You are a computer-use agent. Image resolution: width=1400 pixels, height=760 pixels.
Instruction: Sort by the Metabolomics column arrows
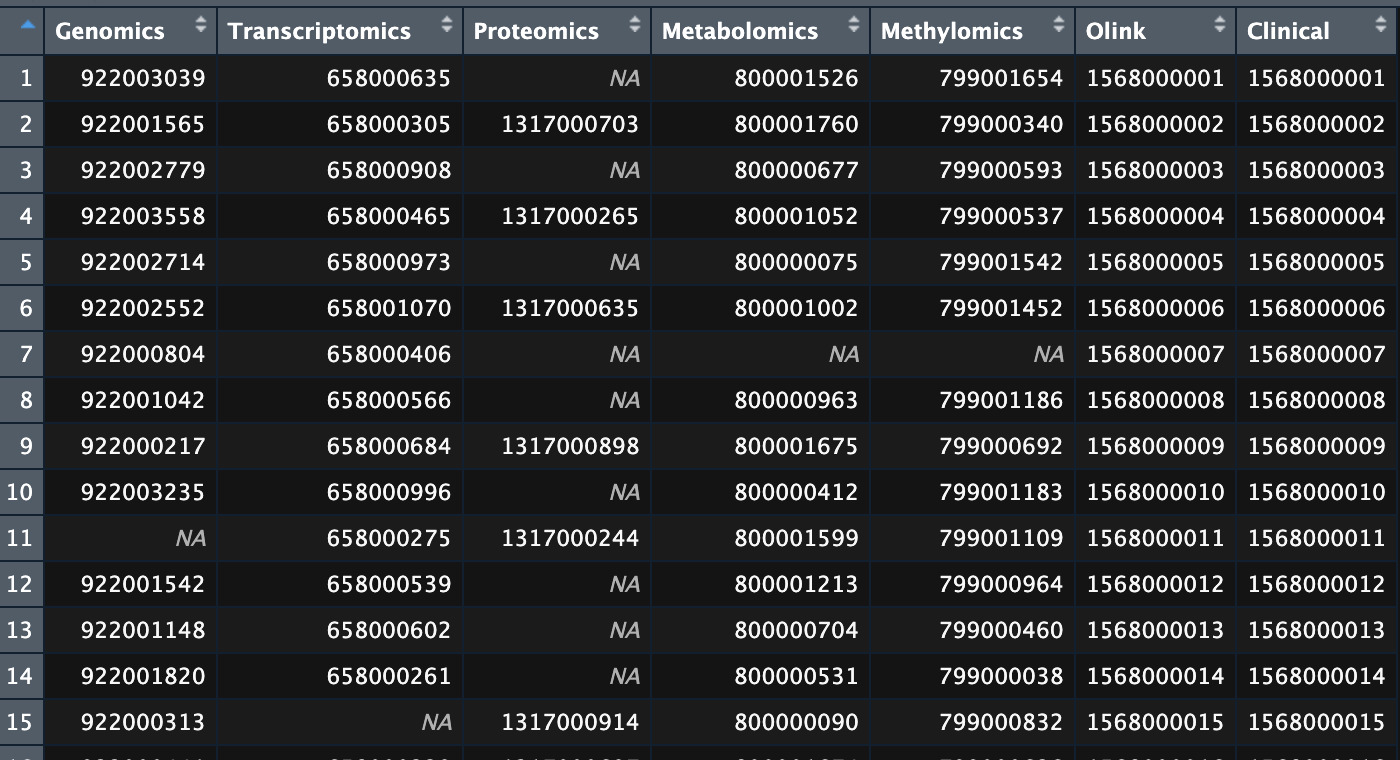(854, 25)
